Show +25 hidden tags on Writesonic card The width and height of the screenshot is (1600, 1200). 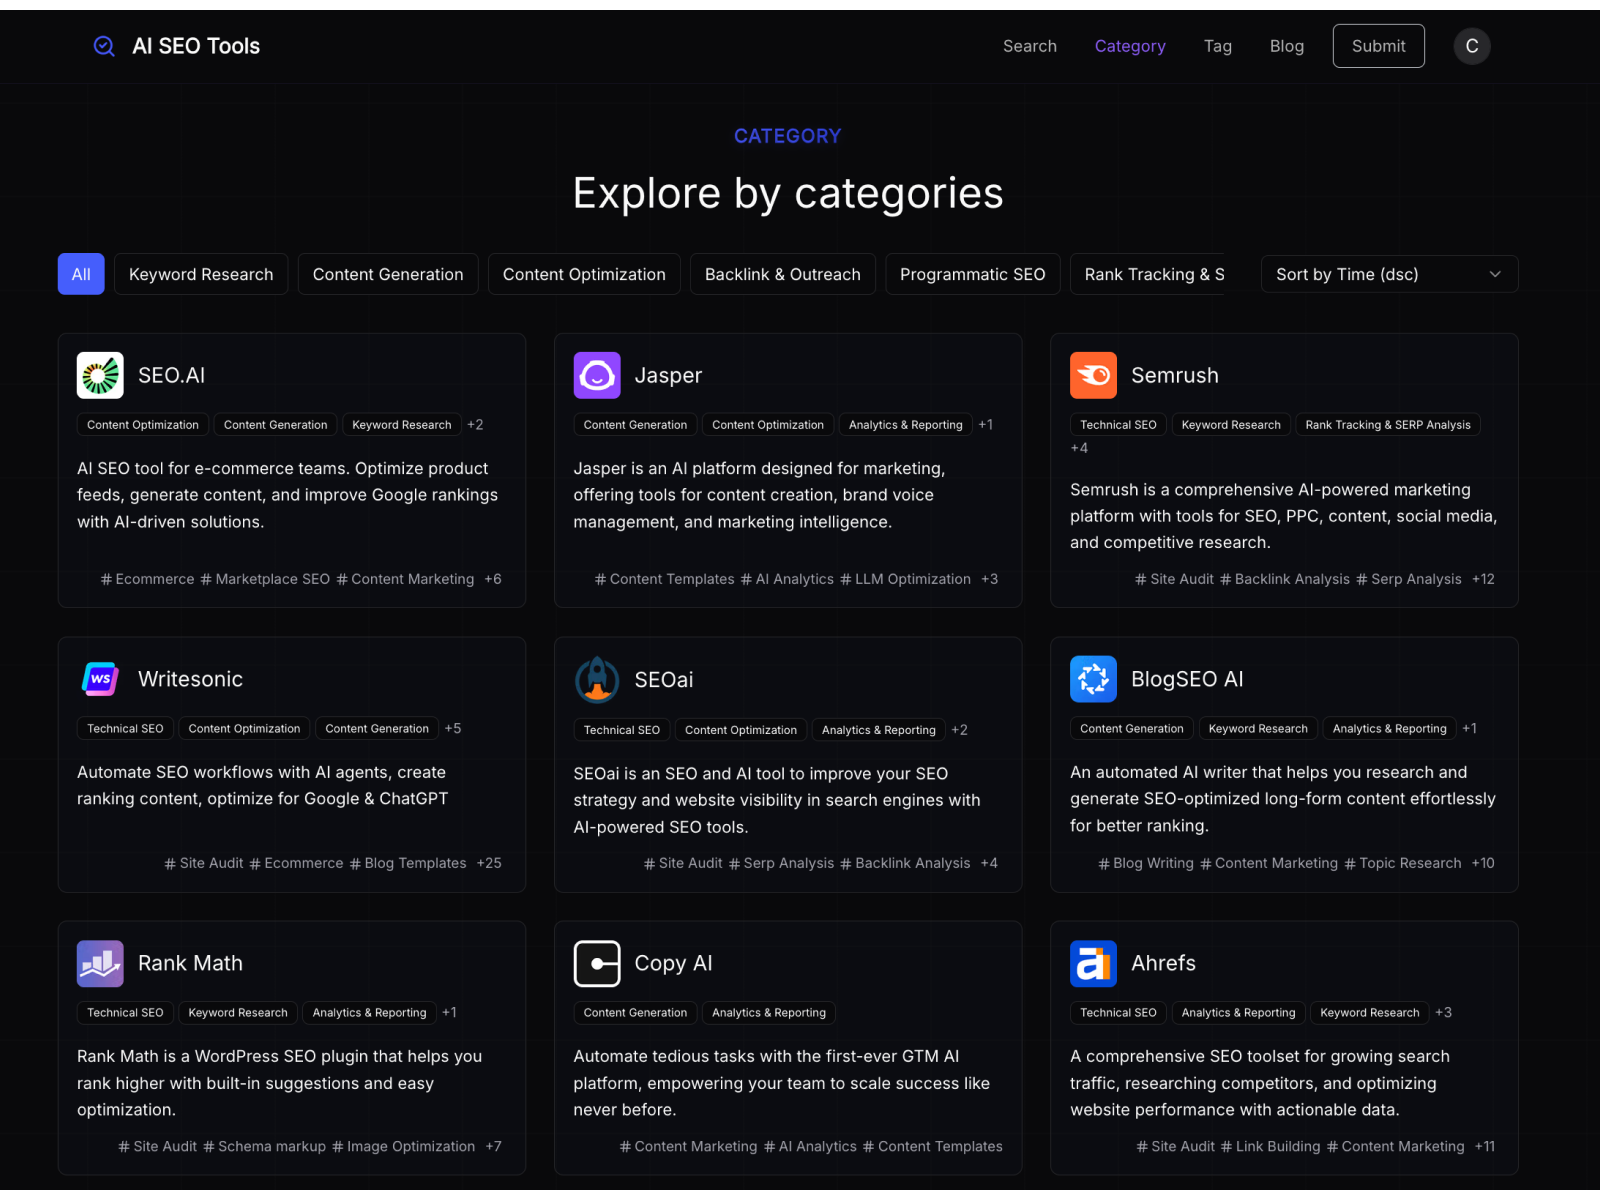[x=489, y=863]
